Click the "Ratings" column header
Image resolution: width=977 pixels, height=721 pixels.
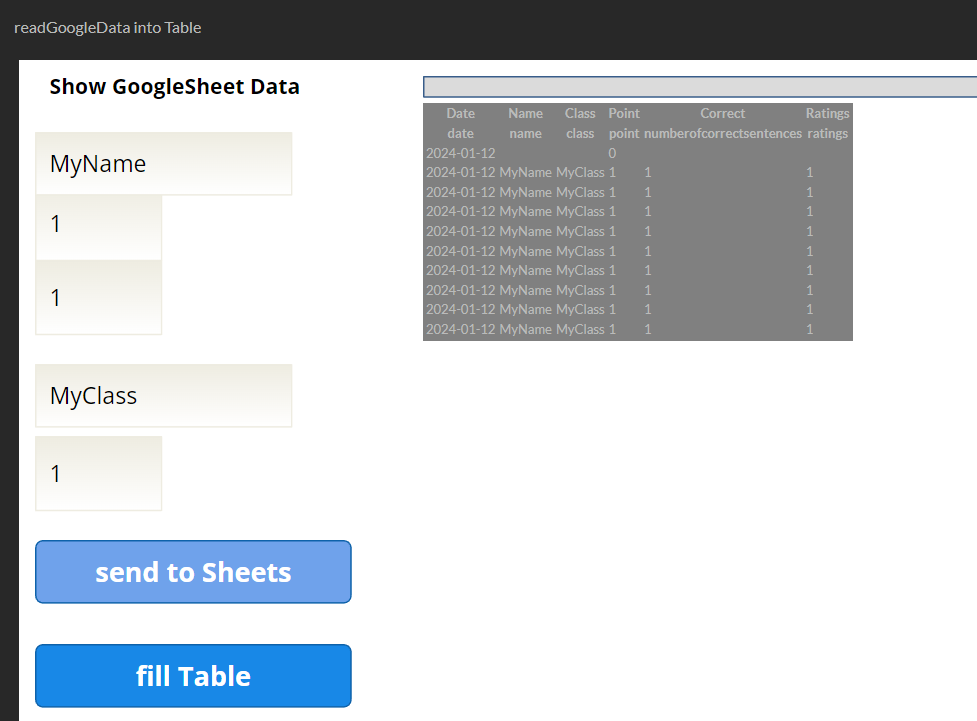[x=827, y=114]
